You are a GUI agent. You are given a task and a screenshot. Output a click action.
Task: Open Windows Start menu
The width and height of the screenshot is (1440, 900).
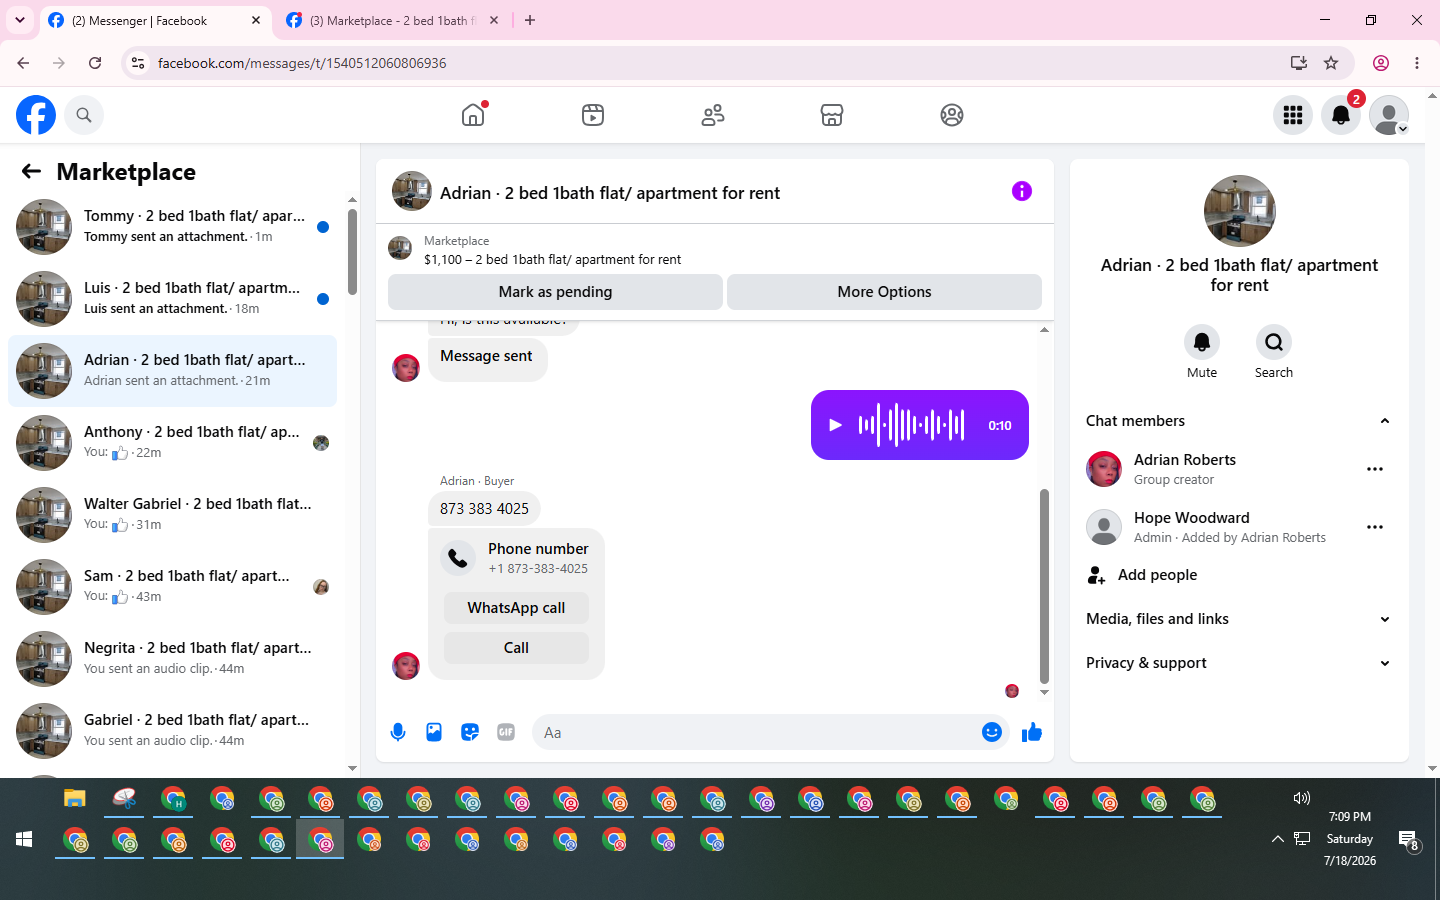click(25, 839)
